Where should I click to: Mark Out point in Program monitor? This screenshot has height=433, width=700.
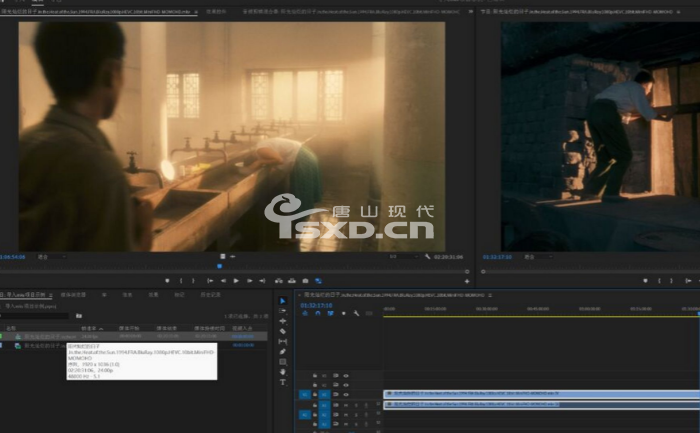point(671,281)
